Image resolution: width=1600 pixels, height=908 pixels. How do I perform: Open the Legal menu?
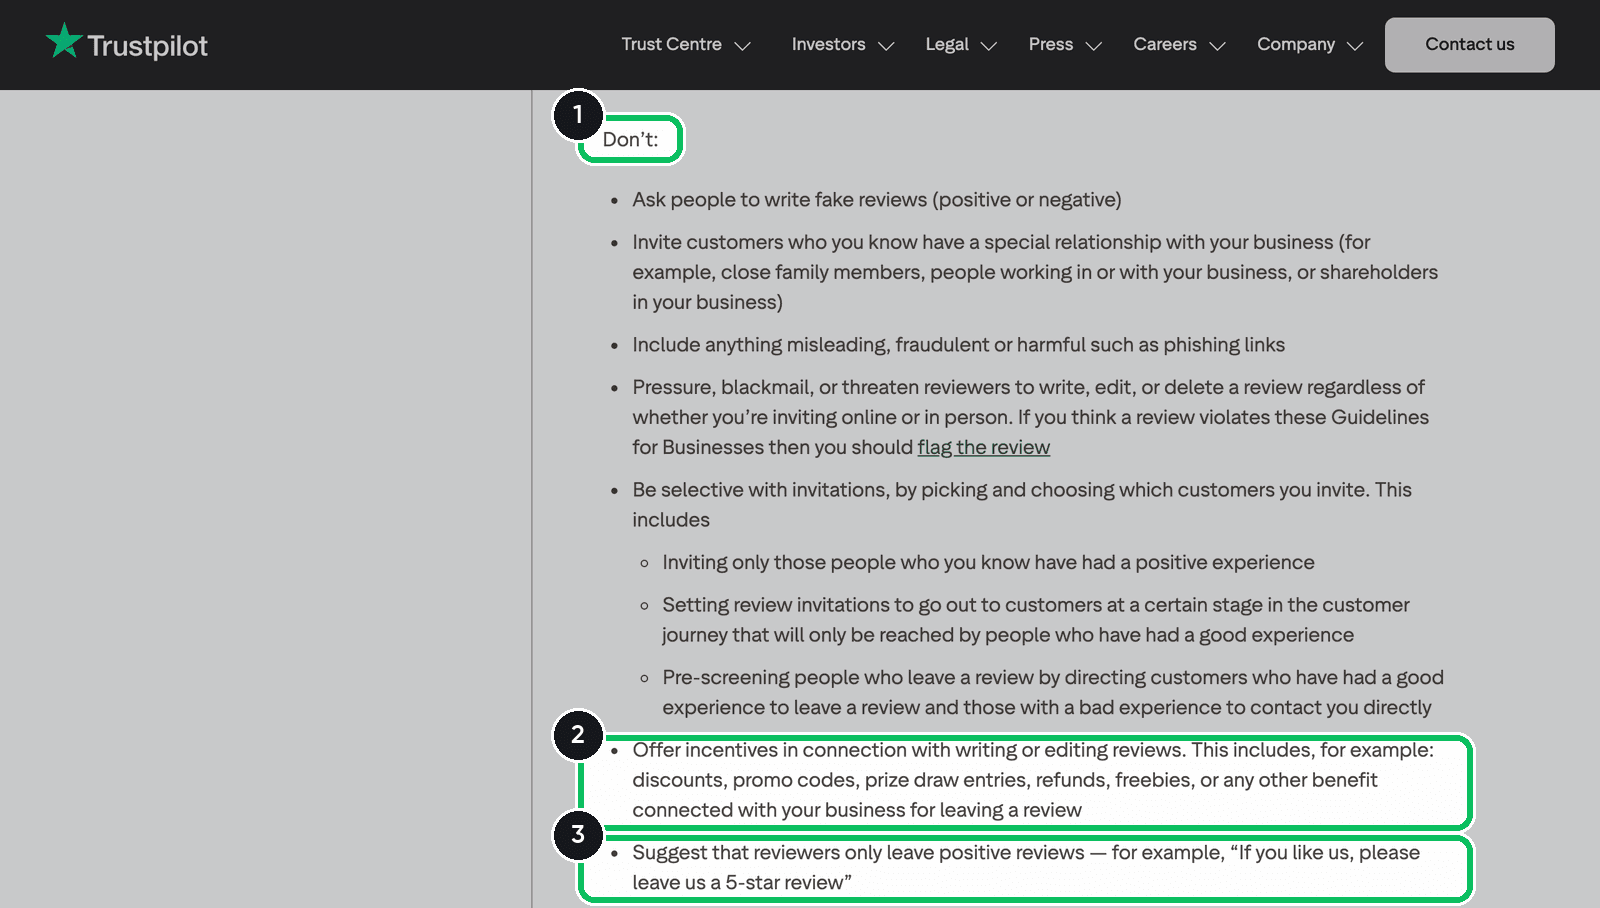(x=947, y=44)
